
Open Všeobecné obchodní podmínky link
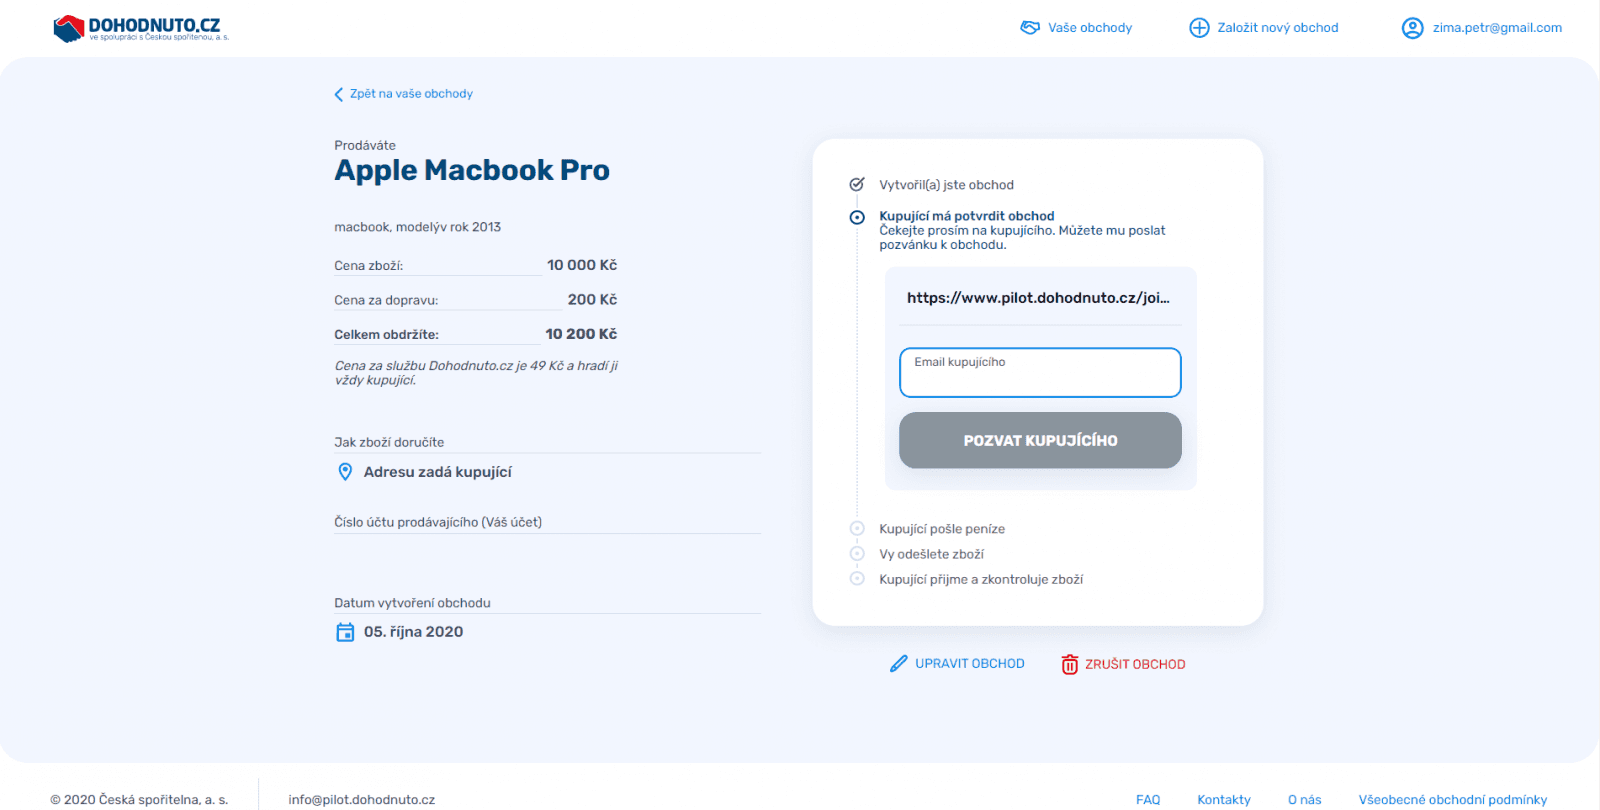click(x=1452, y=799)
